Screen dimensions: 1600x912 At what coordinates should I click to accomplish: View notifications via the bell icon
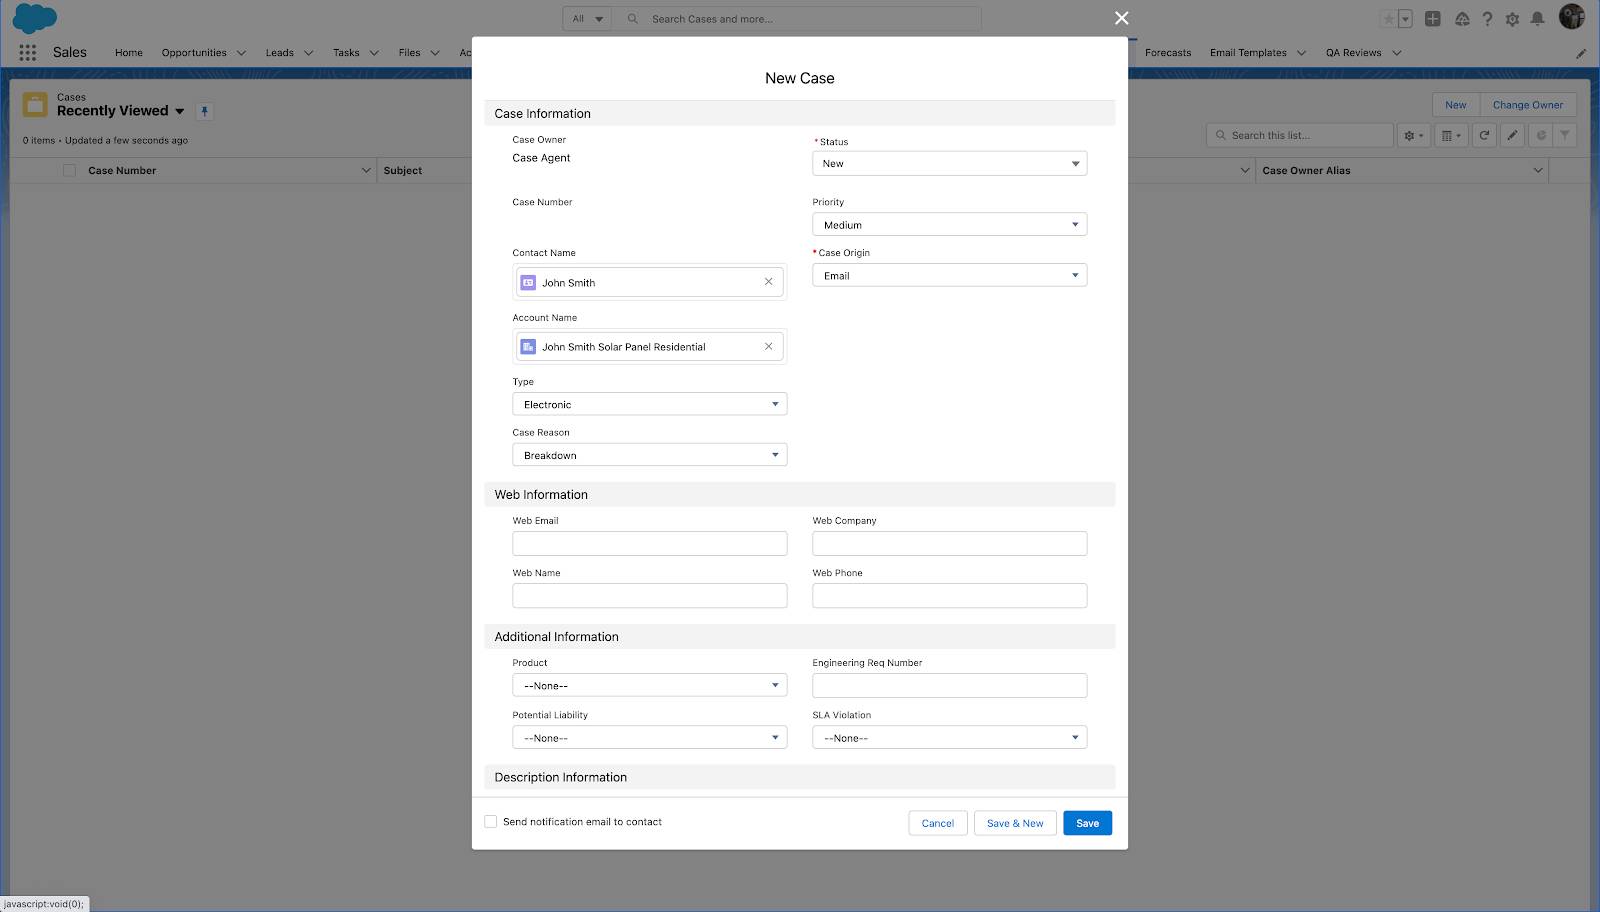pos(1538,18)
